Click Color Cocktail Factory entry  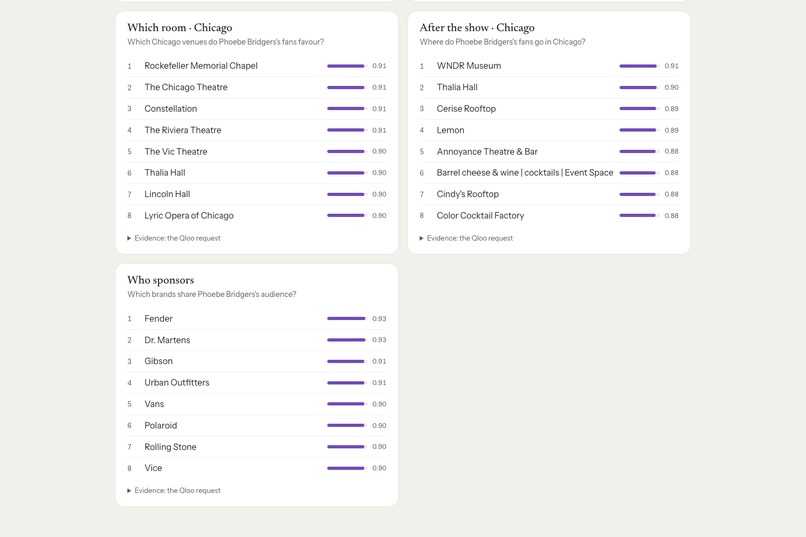(549, 215)
